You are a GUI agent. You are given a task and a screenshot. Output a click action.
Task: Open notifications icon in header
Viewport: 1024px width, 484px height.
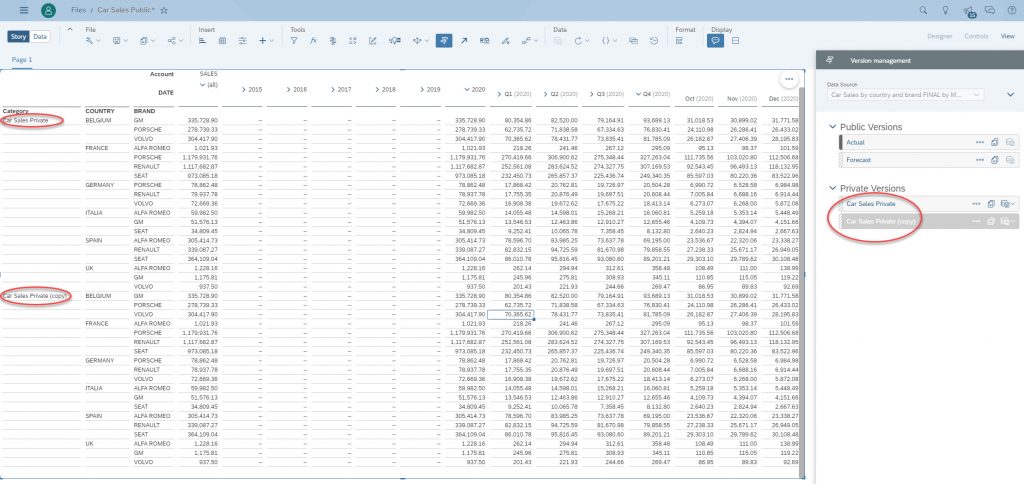pos(968,10)
